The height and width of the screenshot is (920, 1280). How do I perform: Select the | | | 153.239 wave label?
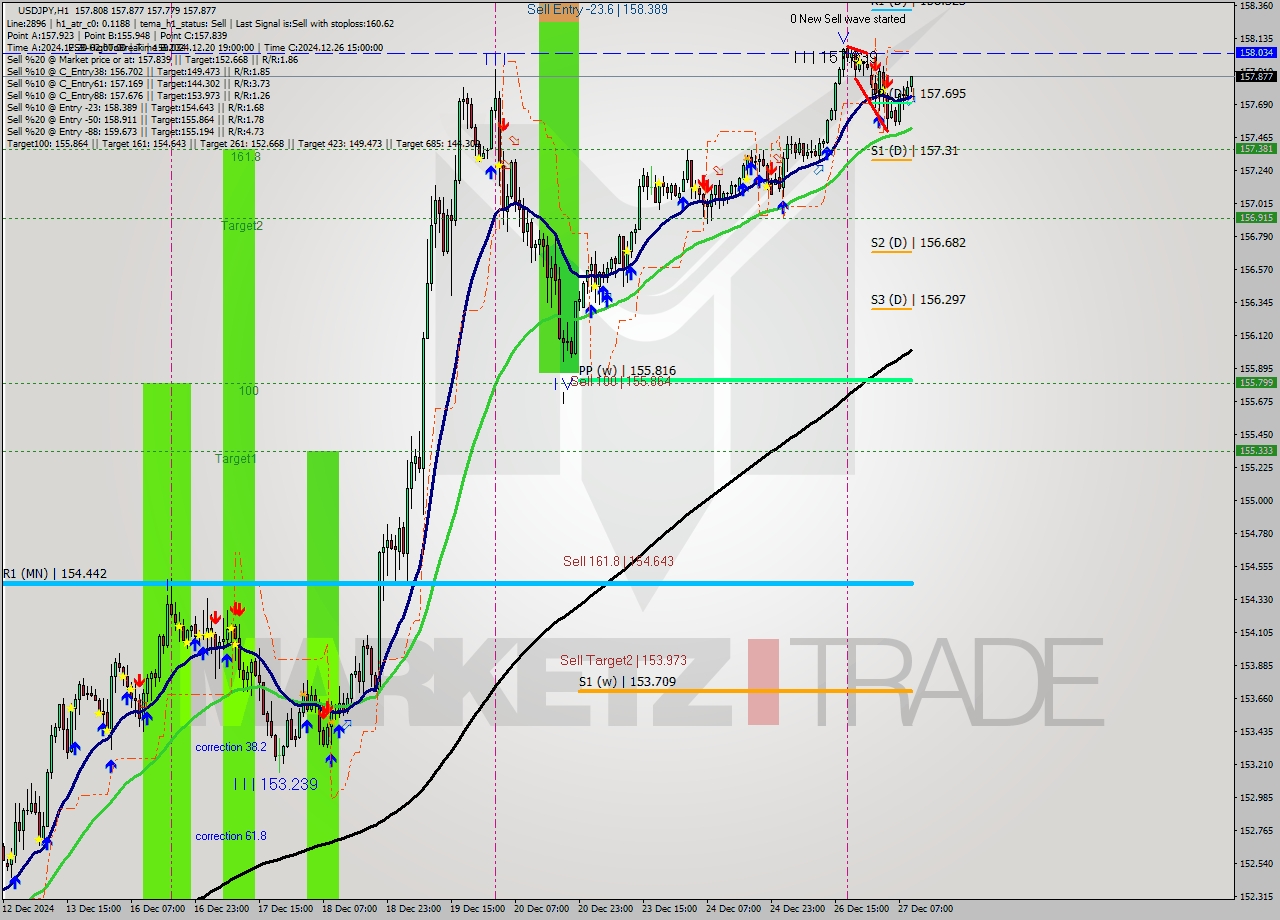pos(276,785)
